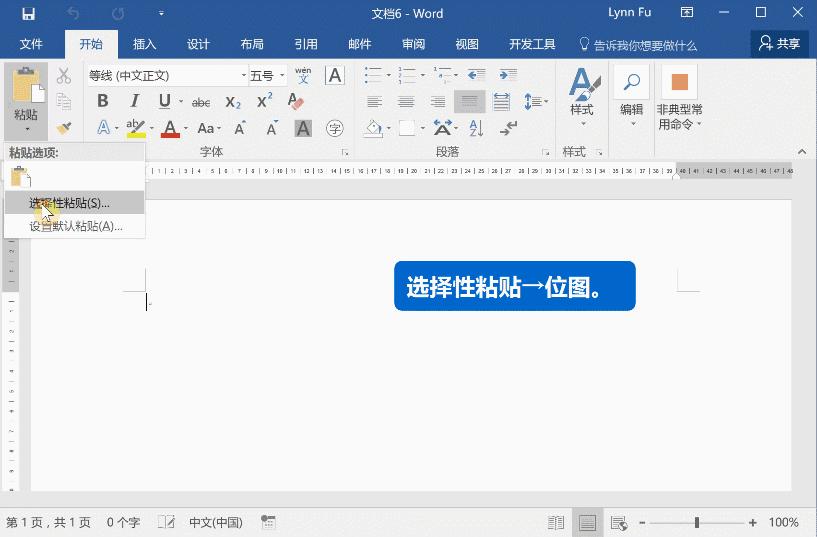The width and height of the screenshot is (817, 537).
Task: Toggle Bold formatting
Action: pyautogui.click(x=103, y=101)
